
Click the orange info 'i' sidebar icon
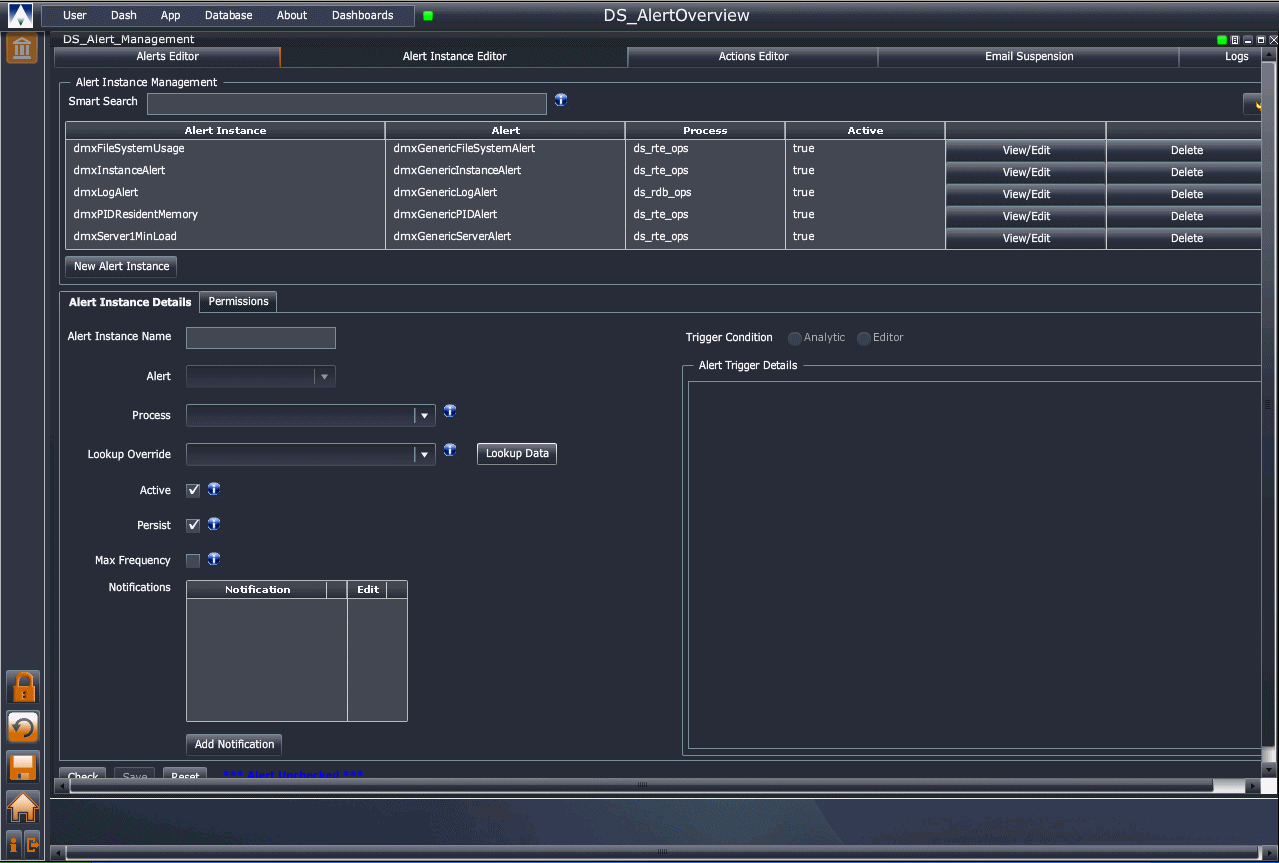point(13,843)
